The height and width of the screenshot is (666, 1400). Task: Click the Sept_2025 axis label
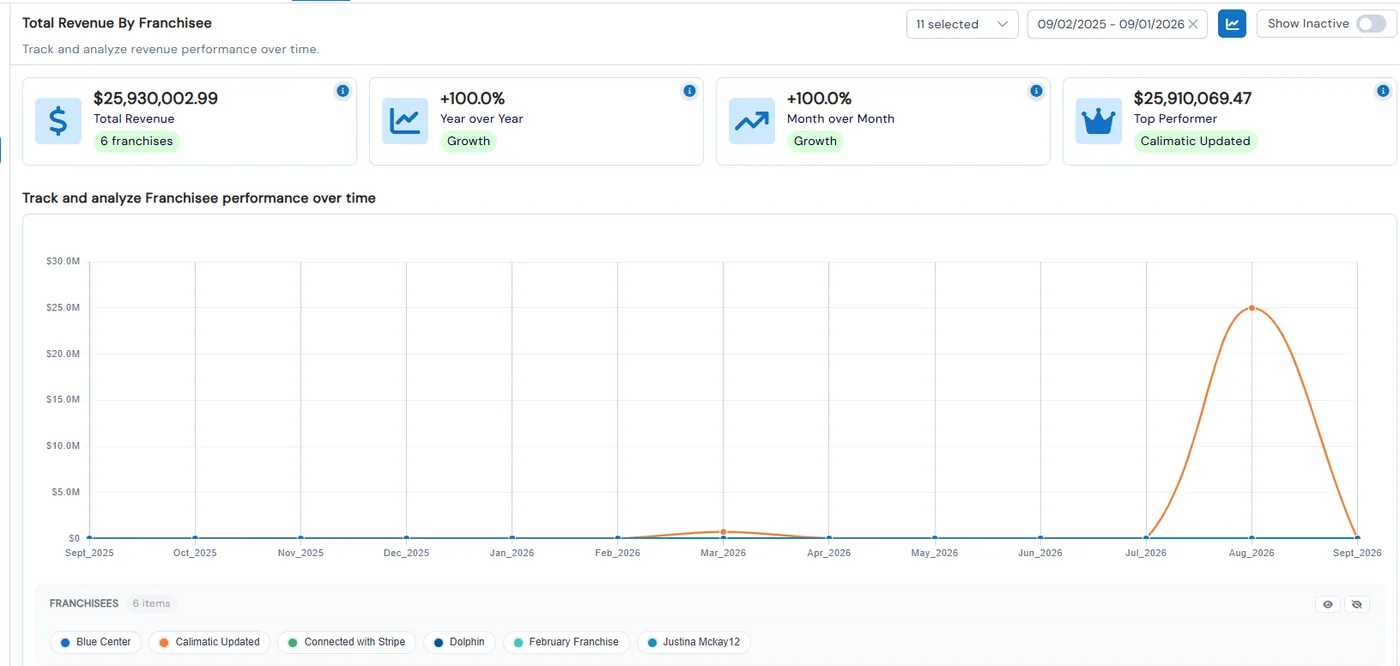point(90,553)
